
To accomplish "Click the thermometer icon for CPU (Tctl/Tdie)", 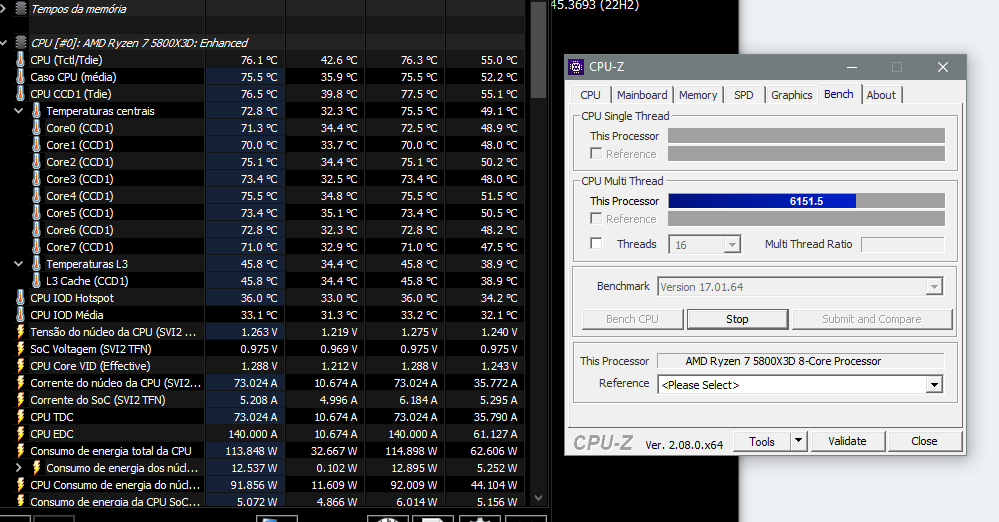I will [x=20, y=60].
